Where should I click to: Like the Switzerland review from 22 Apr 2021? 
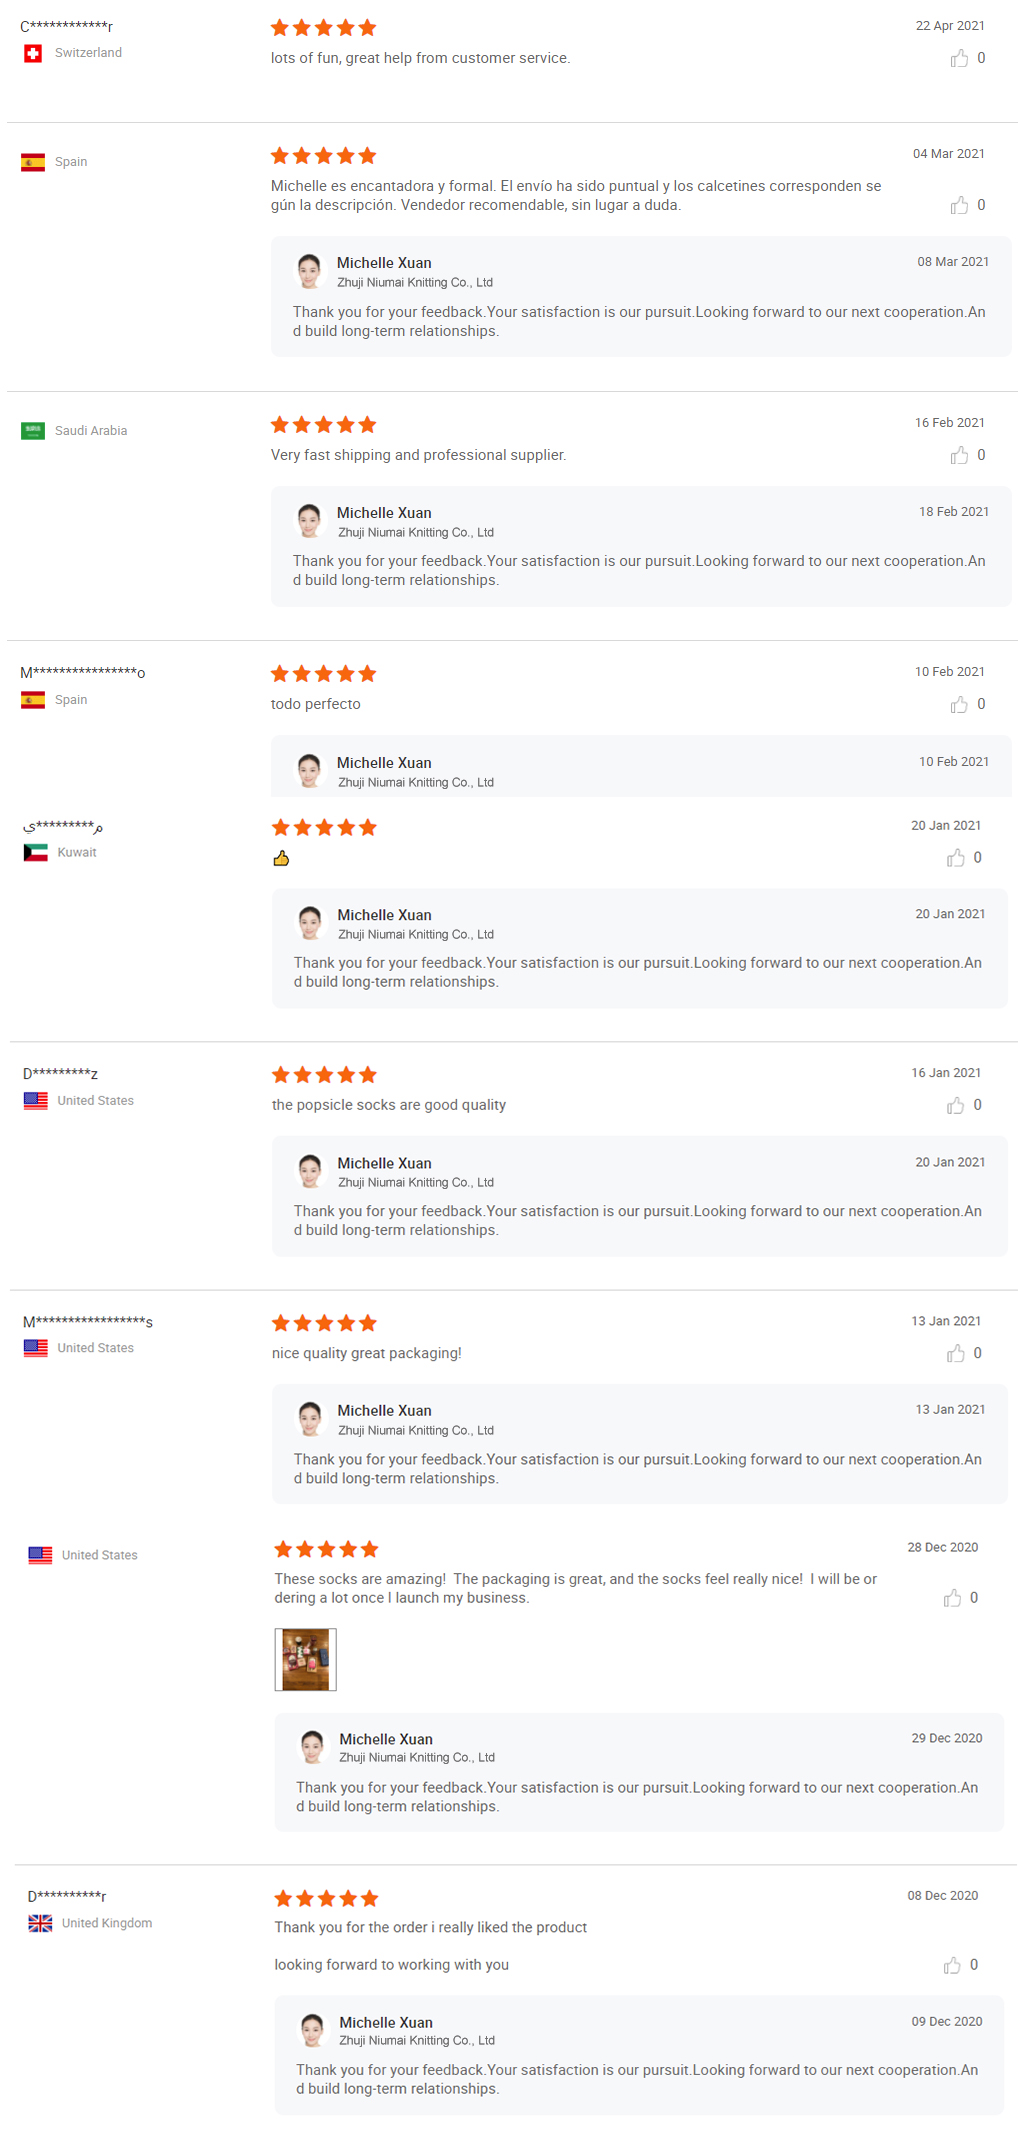[959, 59]
